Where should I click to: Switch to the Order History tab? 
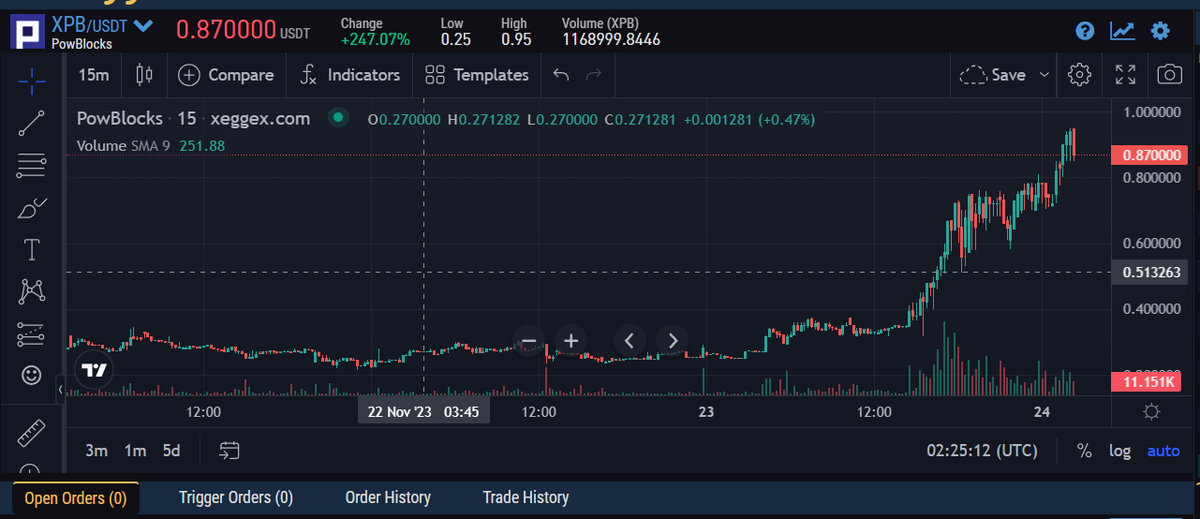(388, 498)
